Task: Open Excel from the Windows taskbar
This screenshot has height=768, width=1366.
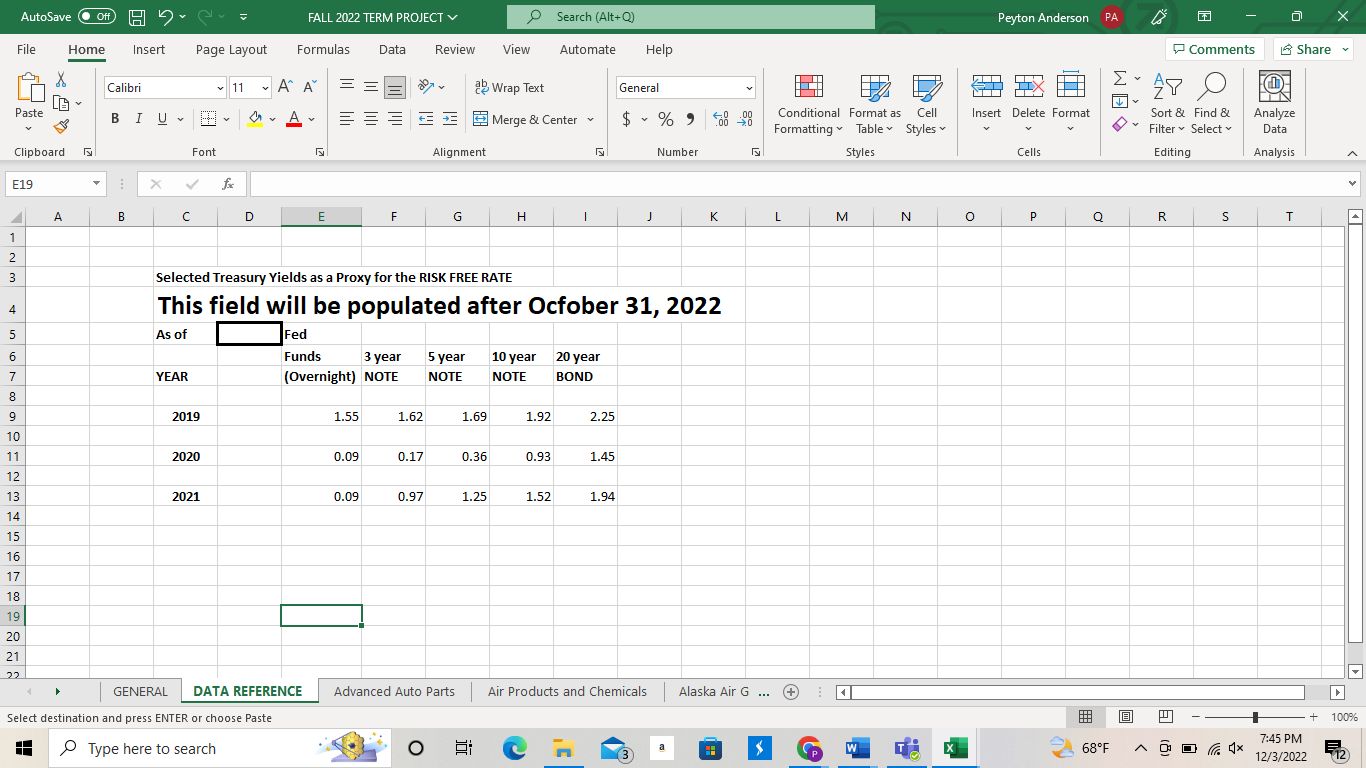Action: pyautogui.click(x=955, y=748)
